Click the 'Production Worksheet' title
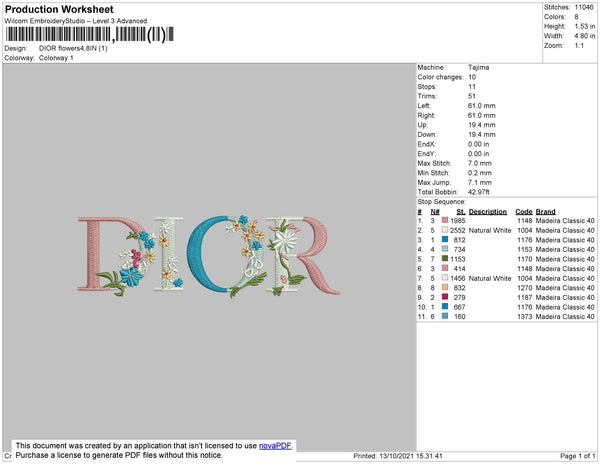 click(59, 9)
